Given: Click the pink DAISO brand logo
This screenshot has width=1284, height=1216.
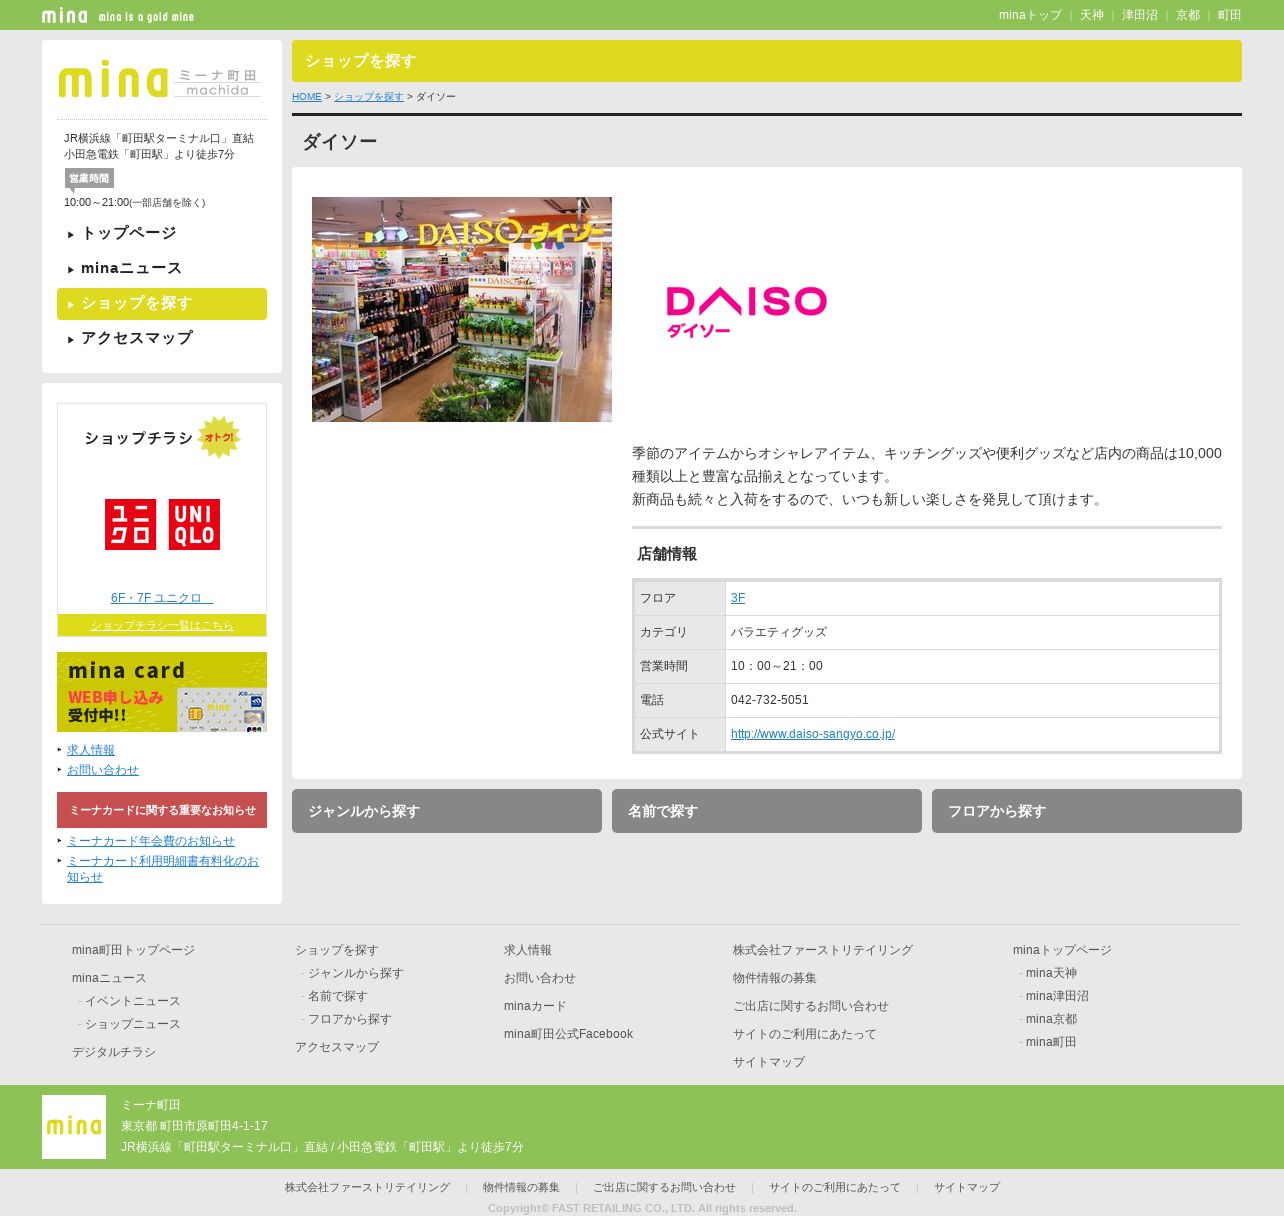Looking at the screenshot, I should pyautogui.click(x=747, y=311).
